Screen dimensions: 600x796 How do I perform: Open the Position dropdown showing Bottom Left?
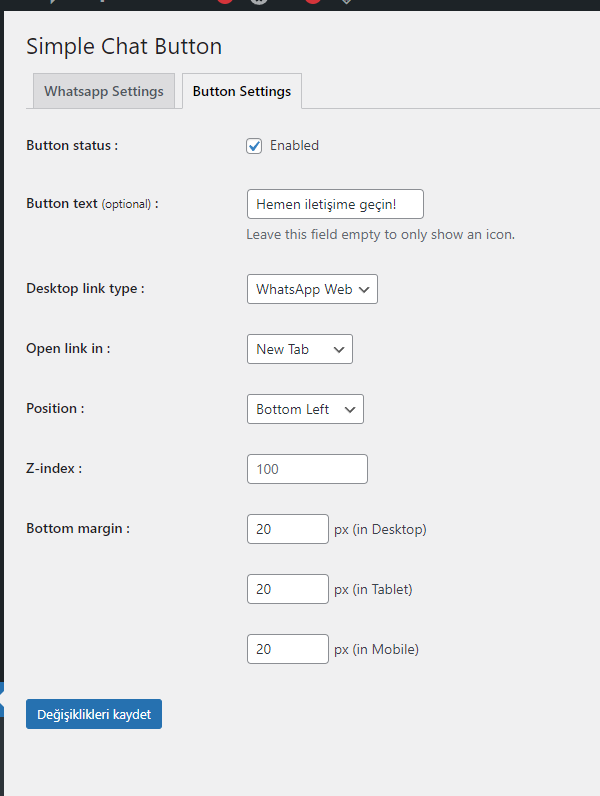click(305, 409)
